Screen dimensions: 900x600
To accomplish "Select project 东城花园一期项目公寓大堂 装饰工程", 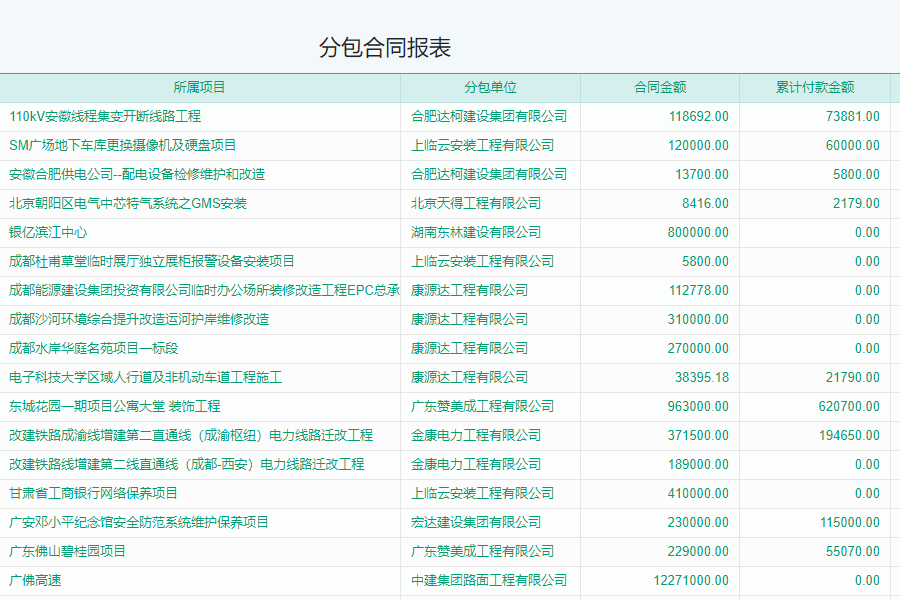I will tap(115, 407).
